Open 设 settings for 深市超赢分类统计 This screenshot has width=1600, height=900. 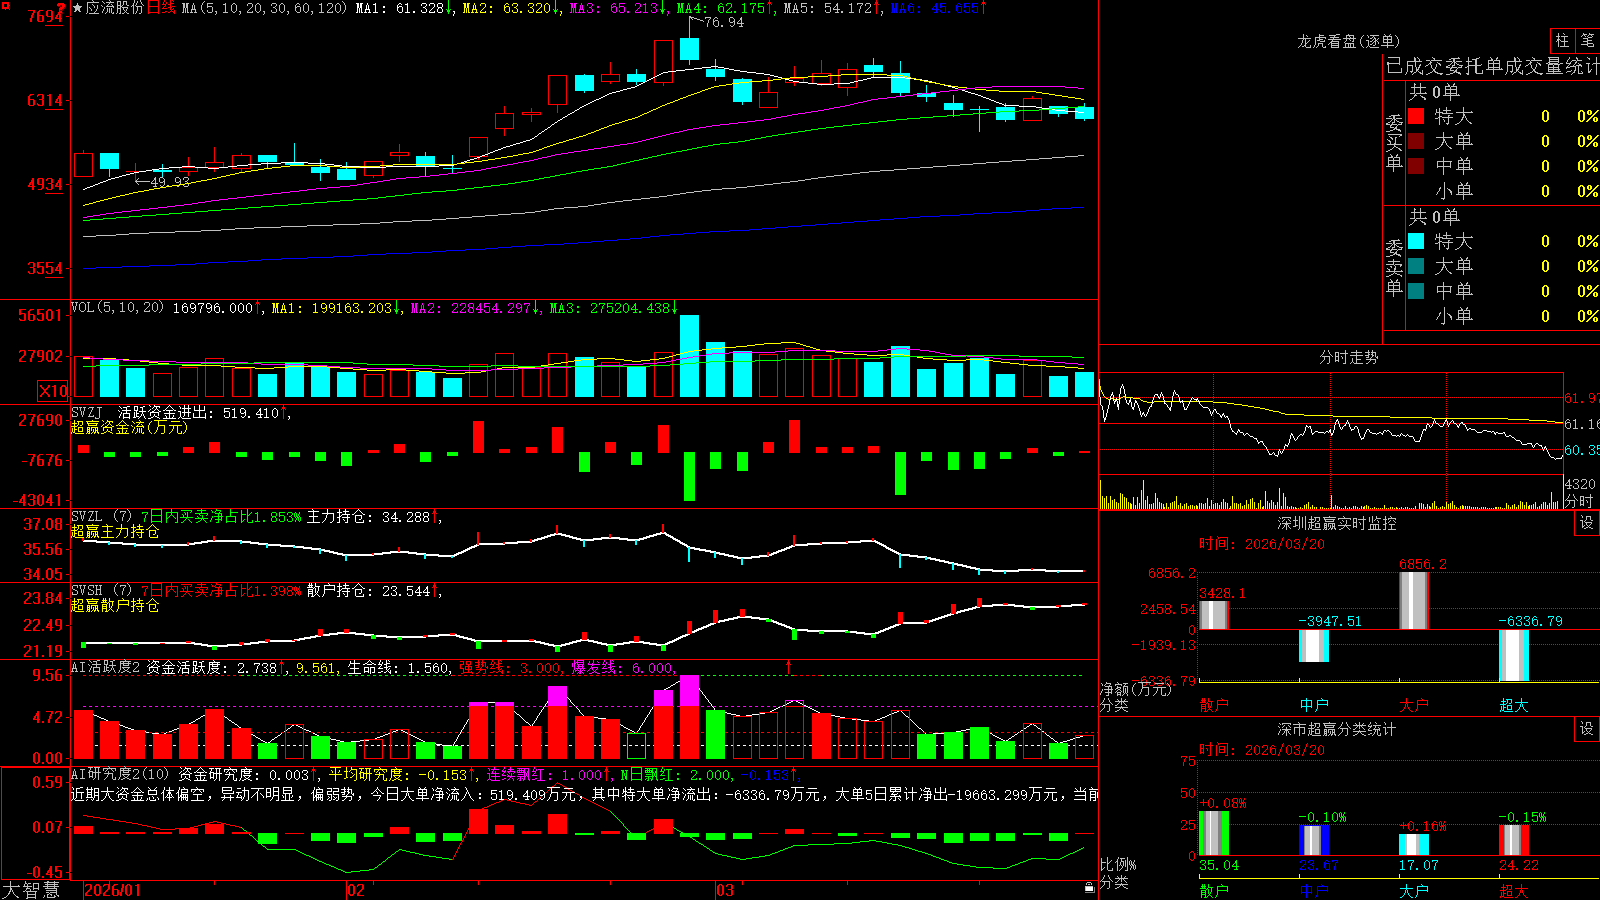click(x=1587, y=729)
